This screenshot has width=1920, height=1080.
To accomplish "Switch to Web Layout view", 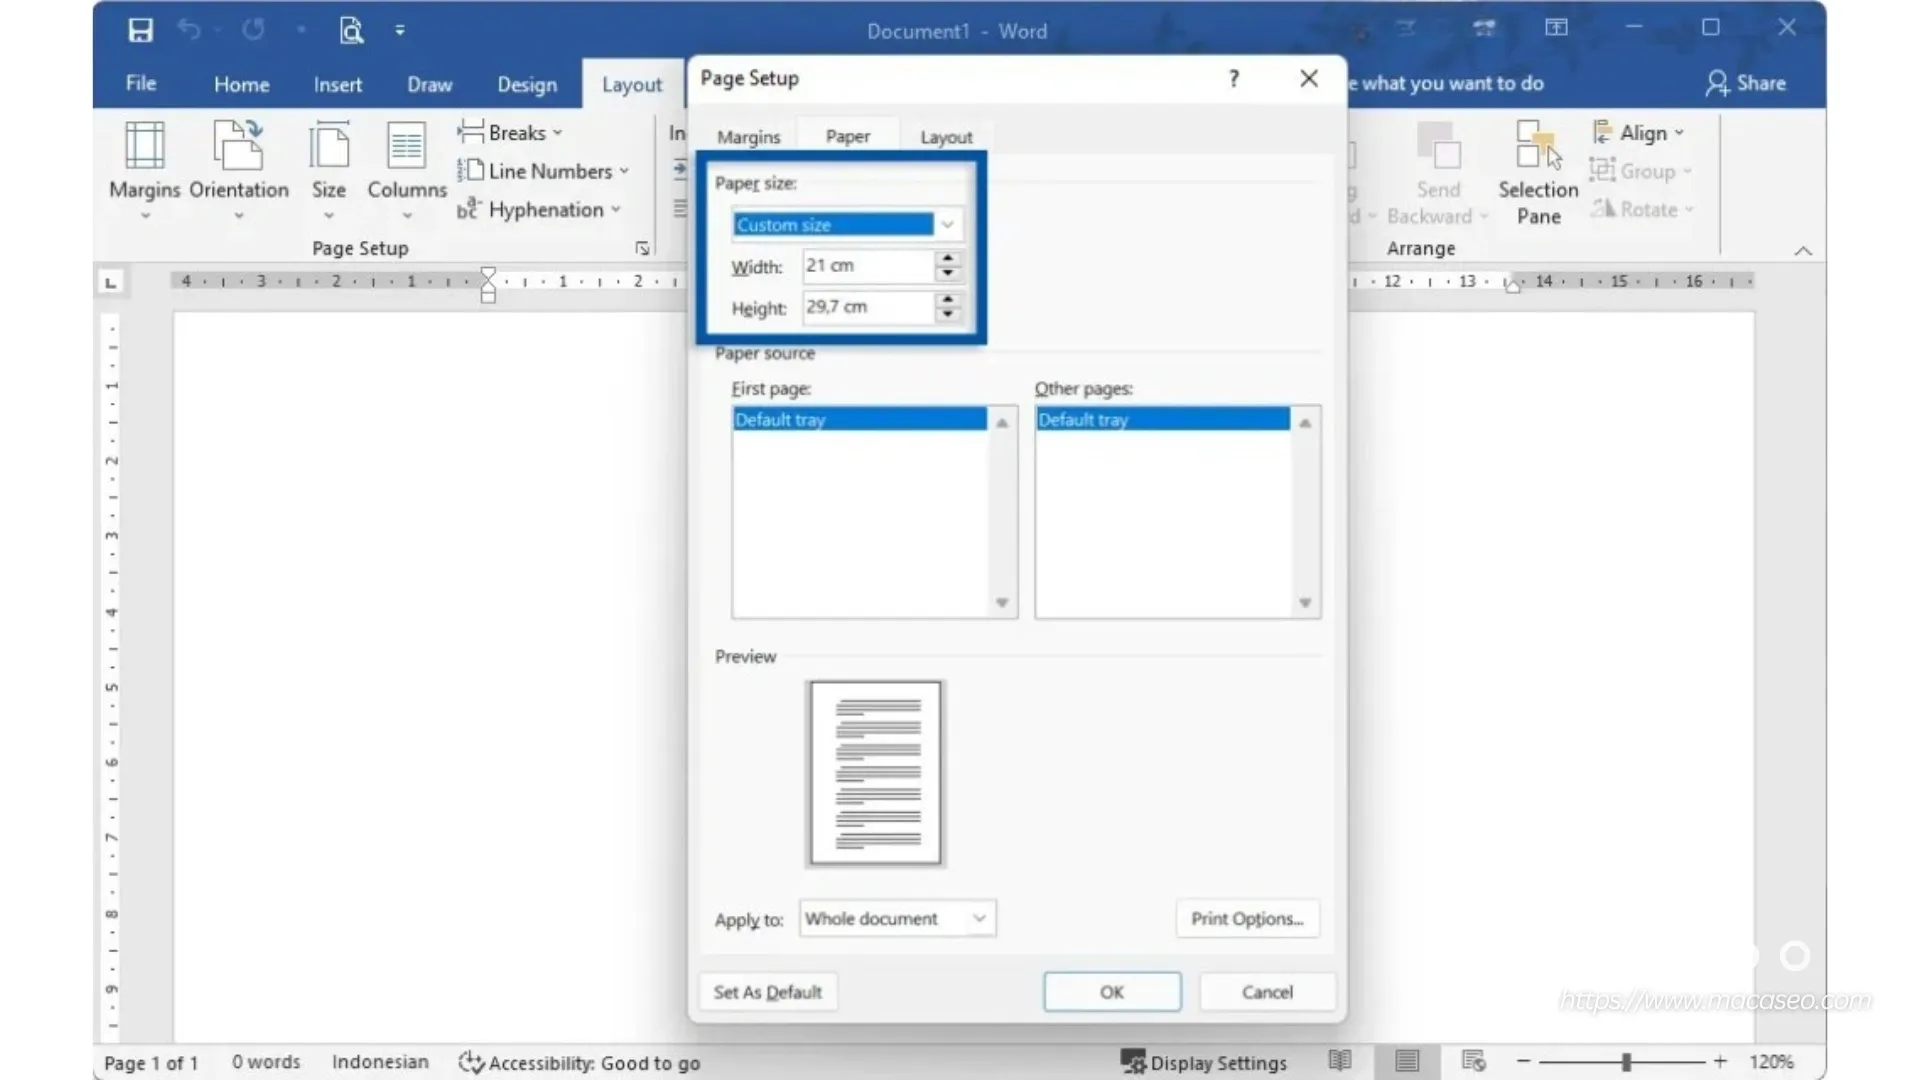I will pos(1473,1061).
